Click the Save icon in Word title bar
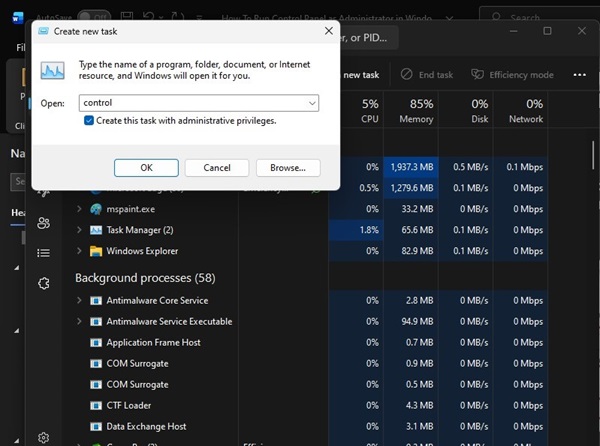This screenshot has height=446, width=600. click(x=127, y=17)
